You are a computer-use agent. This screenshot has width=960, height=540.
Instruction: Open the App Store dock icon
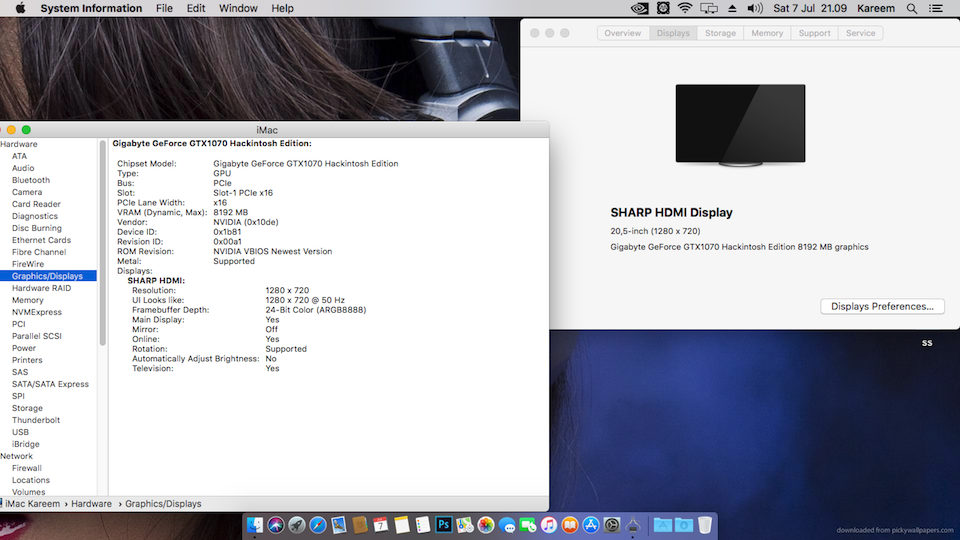[x=590, y=525]
